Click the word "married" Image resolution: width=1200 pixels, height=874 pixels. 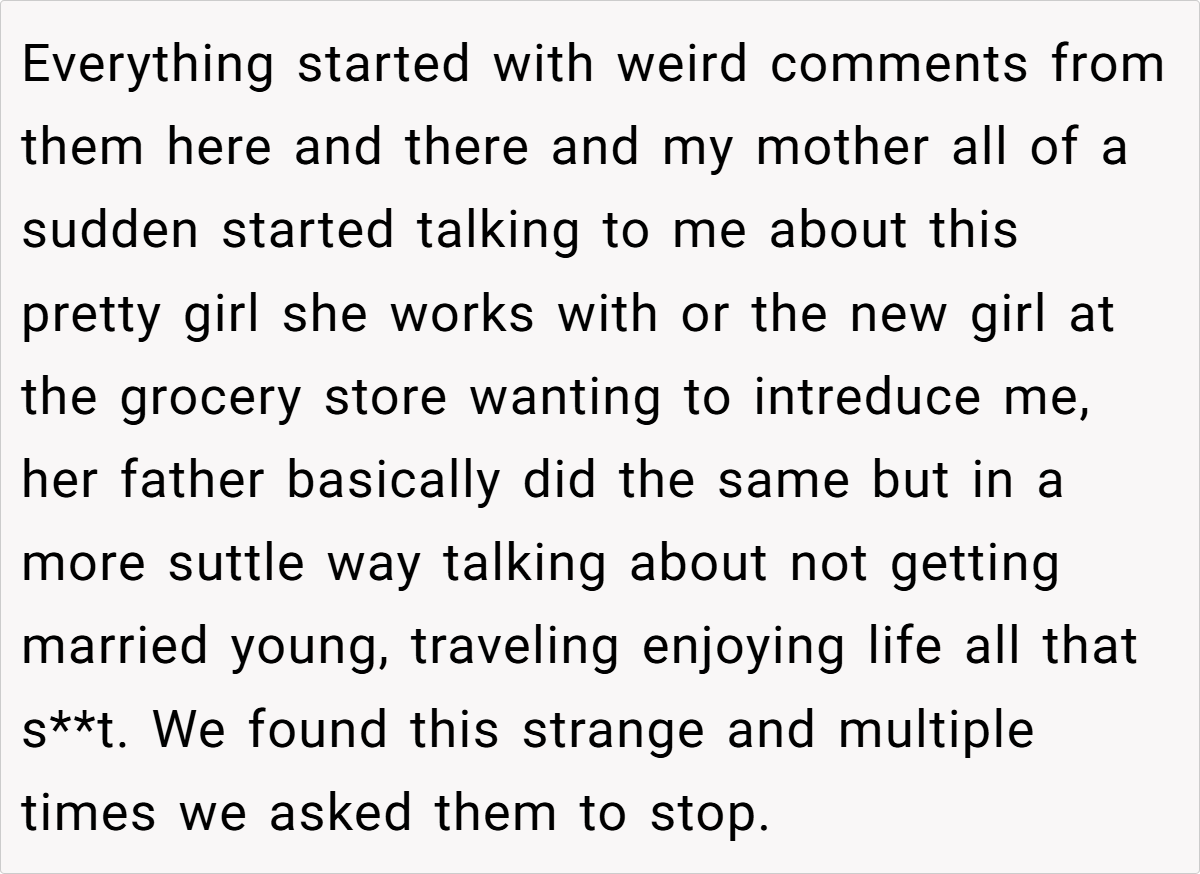(116, 646)
